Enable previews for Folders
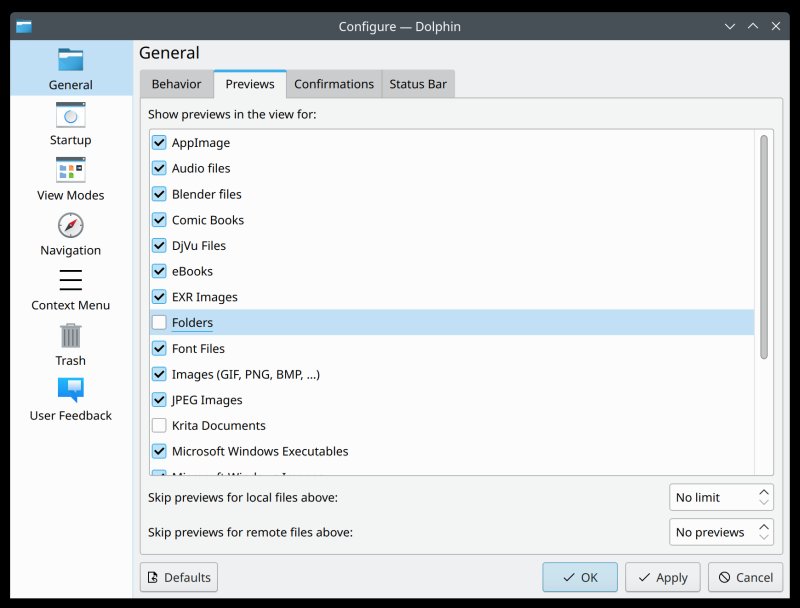 pyautogui.click(x=159, y=323)
